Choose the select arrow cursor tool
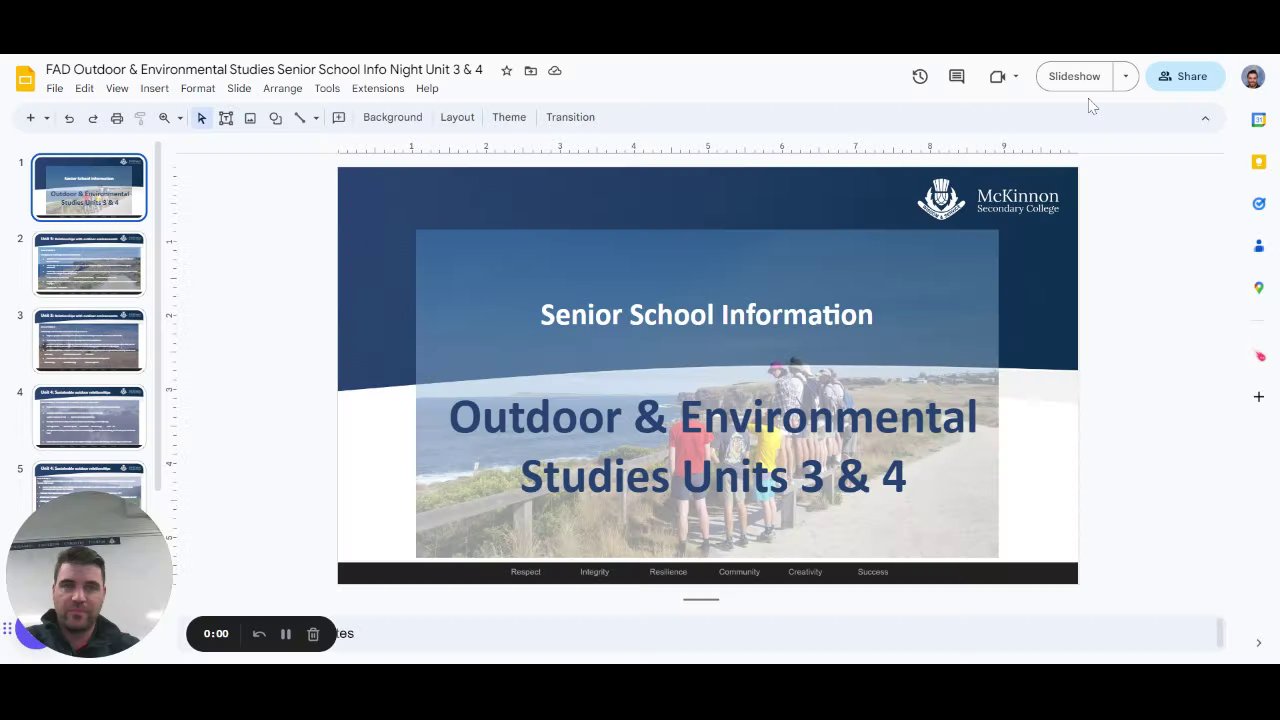The width and height of the screenshot is (1280, 720). click(201, 118)
